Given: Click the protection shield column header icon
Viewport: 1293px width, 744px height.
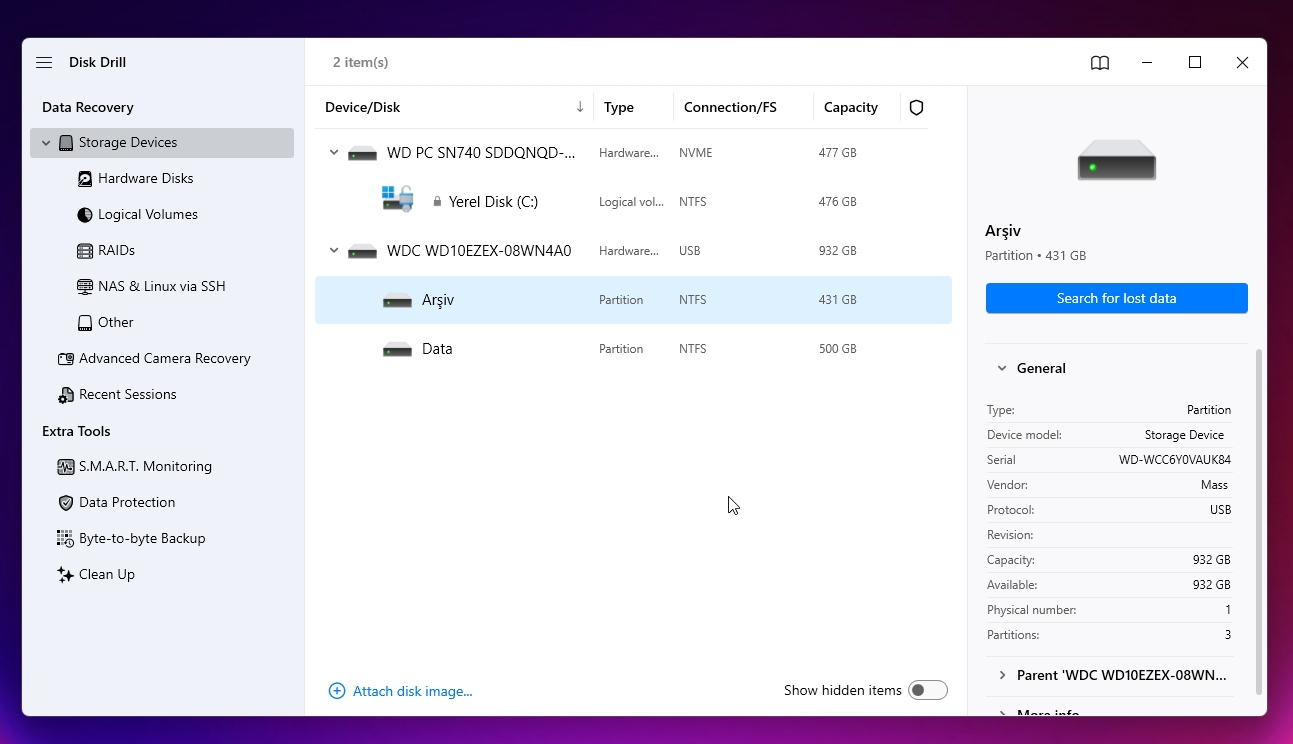Looking at the screenshot, I should [x=916, y=108].
